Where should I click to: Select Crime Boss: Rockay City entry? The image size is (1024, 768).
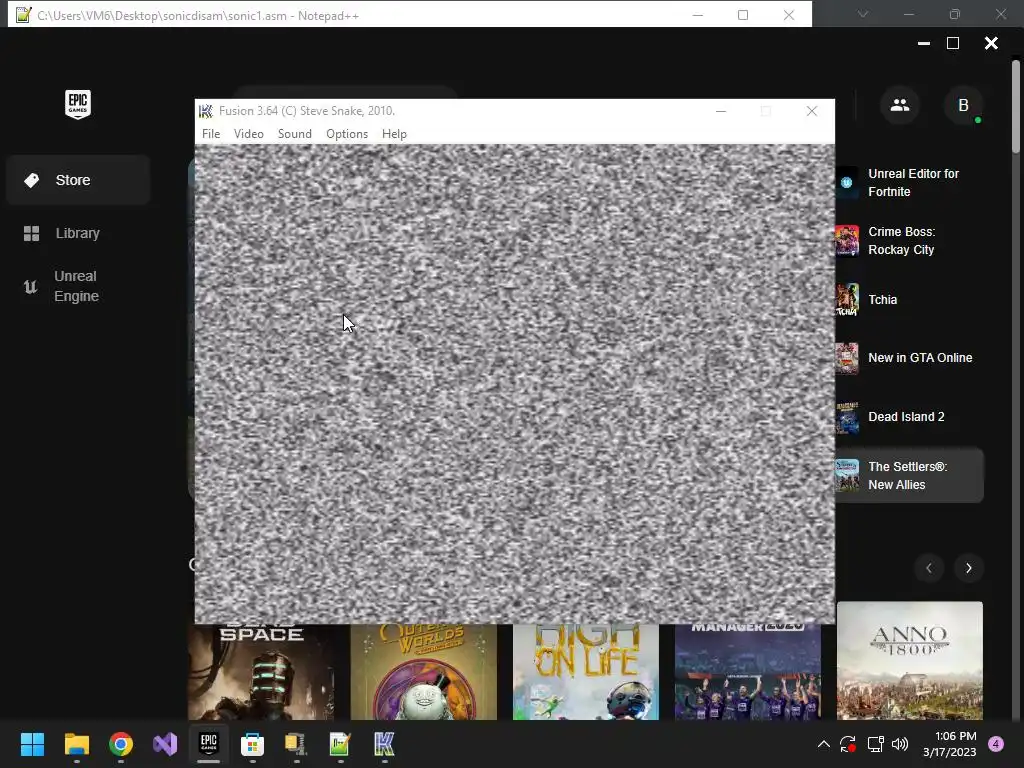point(909,241)
